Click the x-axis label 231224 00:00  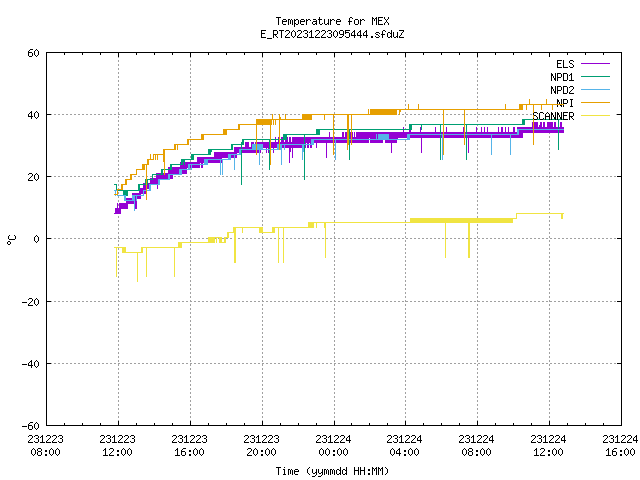tap(333, 446)
